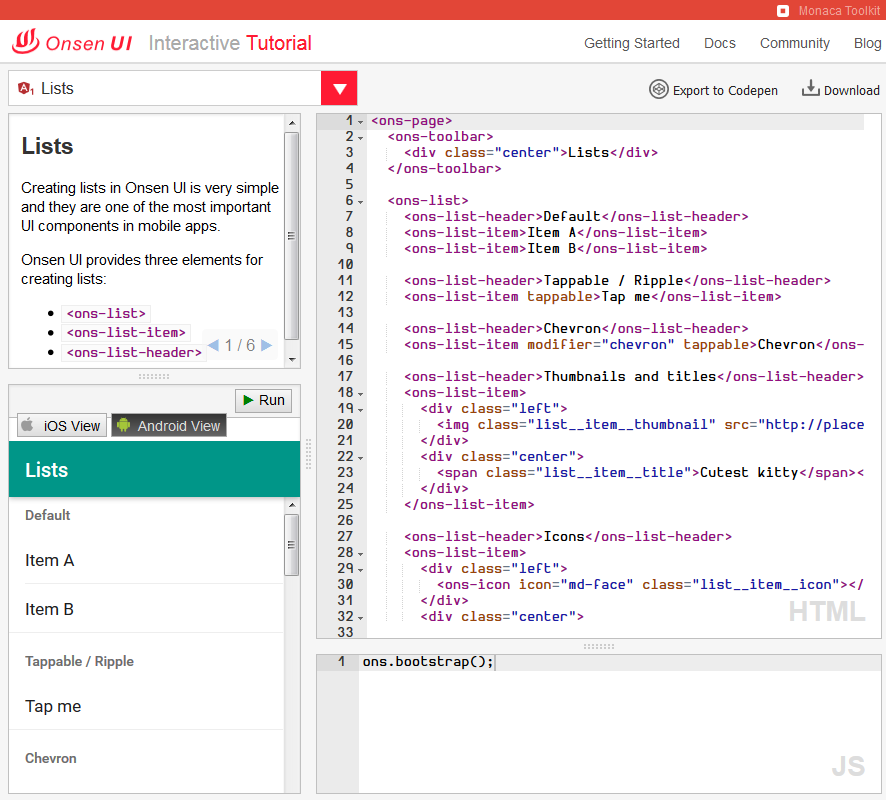Click the tutorial text panel scrollbar
Viewport: 887px width, 800px height.
coord(291,236)
